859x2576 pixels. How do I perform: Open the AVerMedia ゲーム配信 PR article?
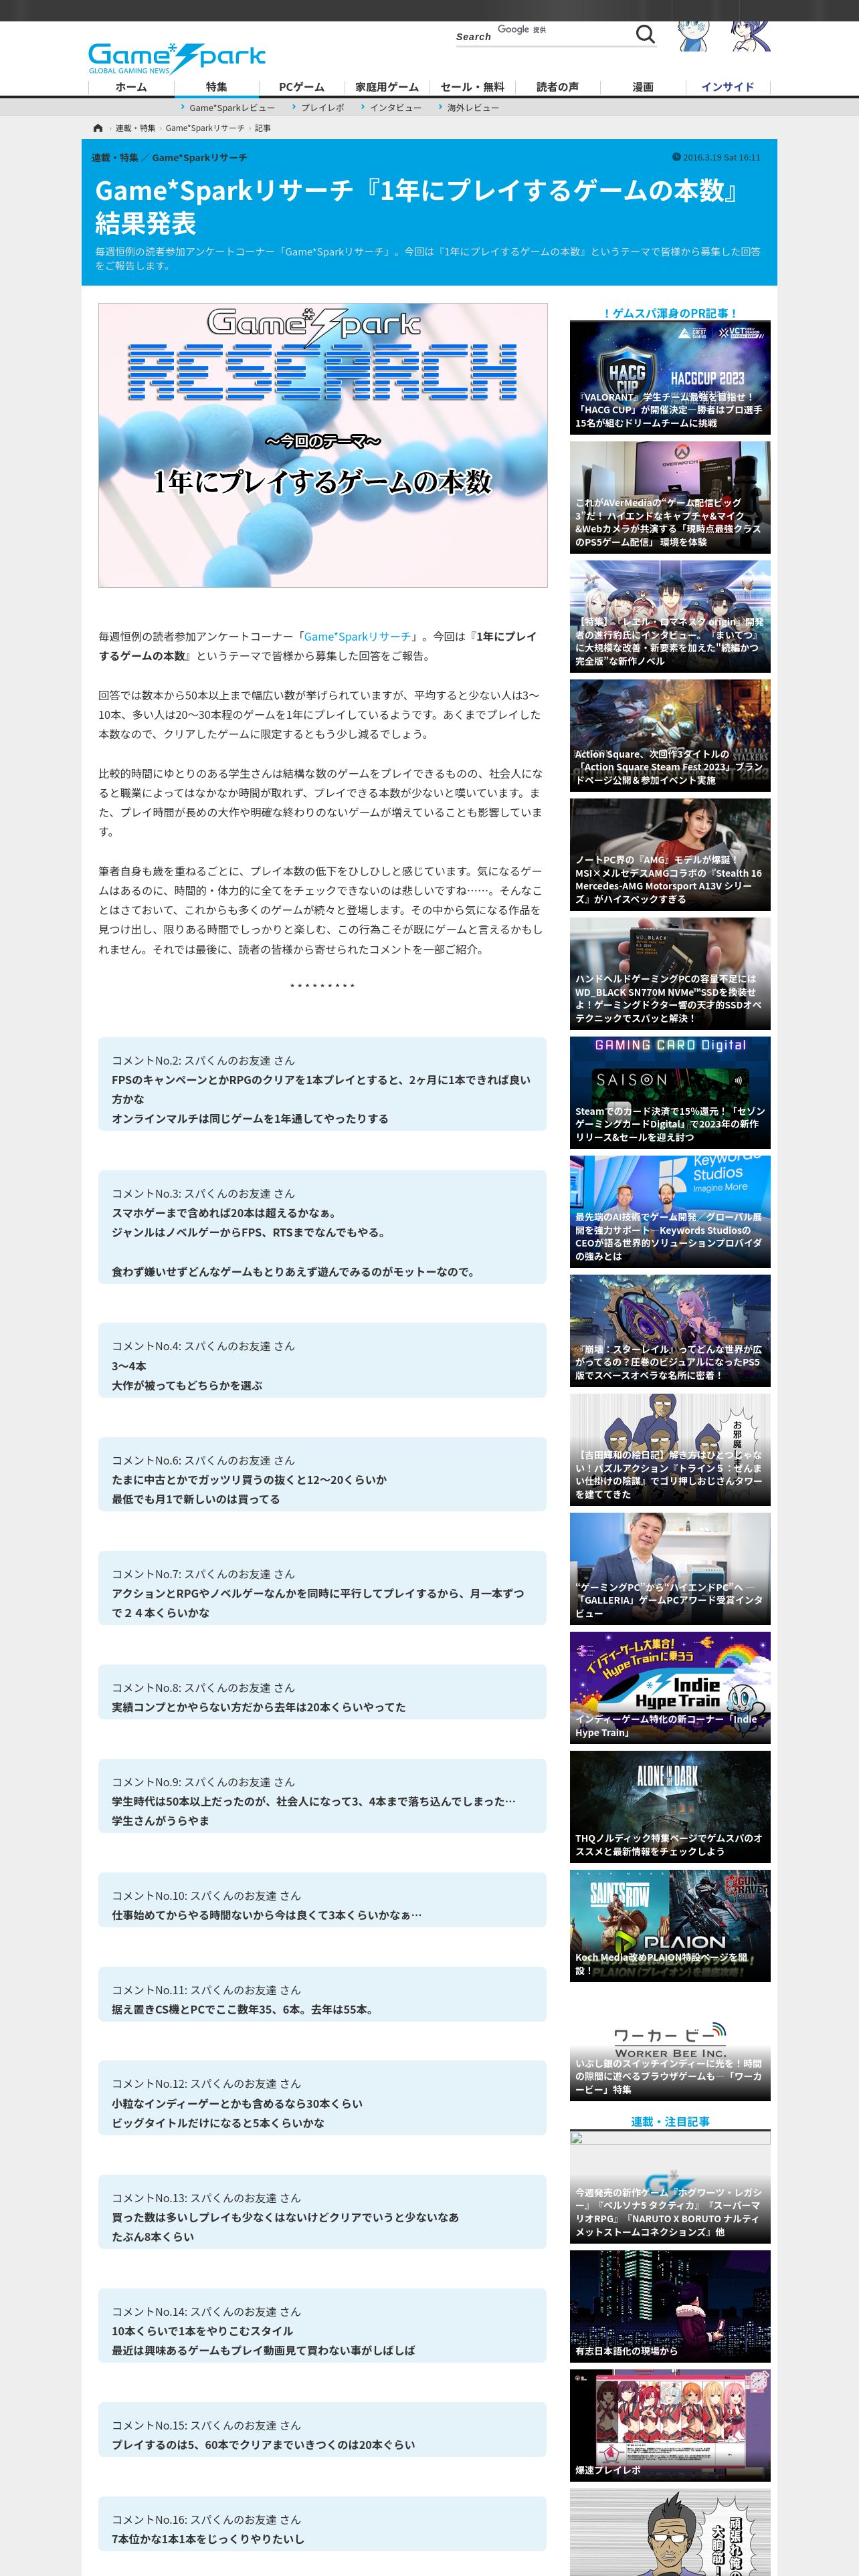point(670,497)
